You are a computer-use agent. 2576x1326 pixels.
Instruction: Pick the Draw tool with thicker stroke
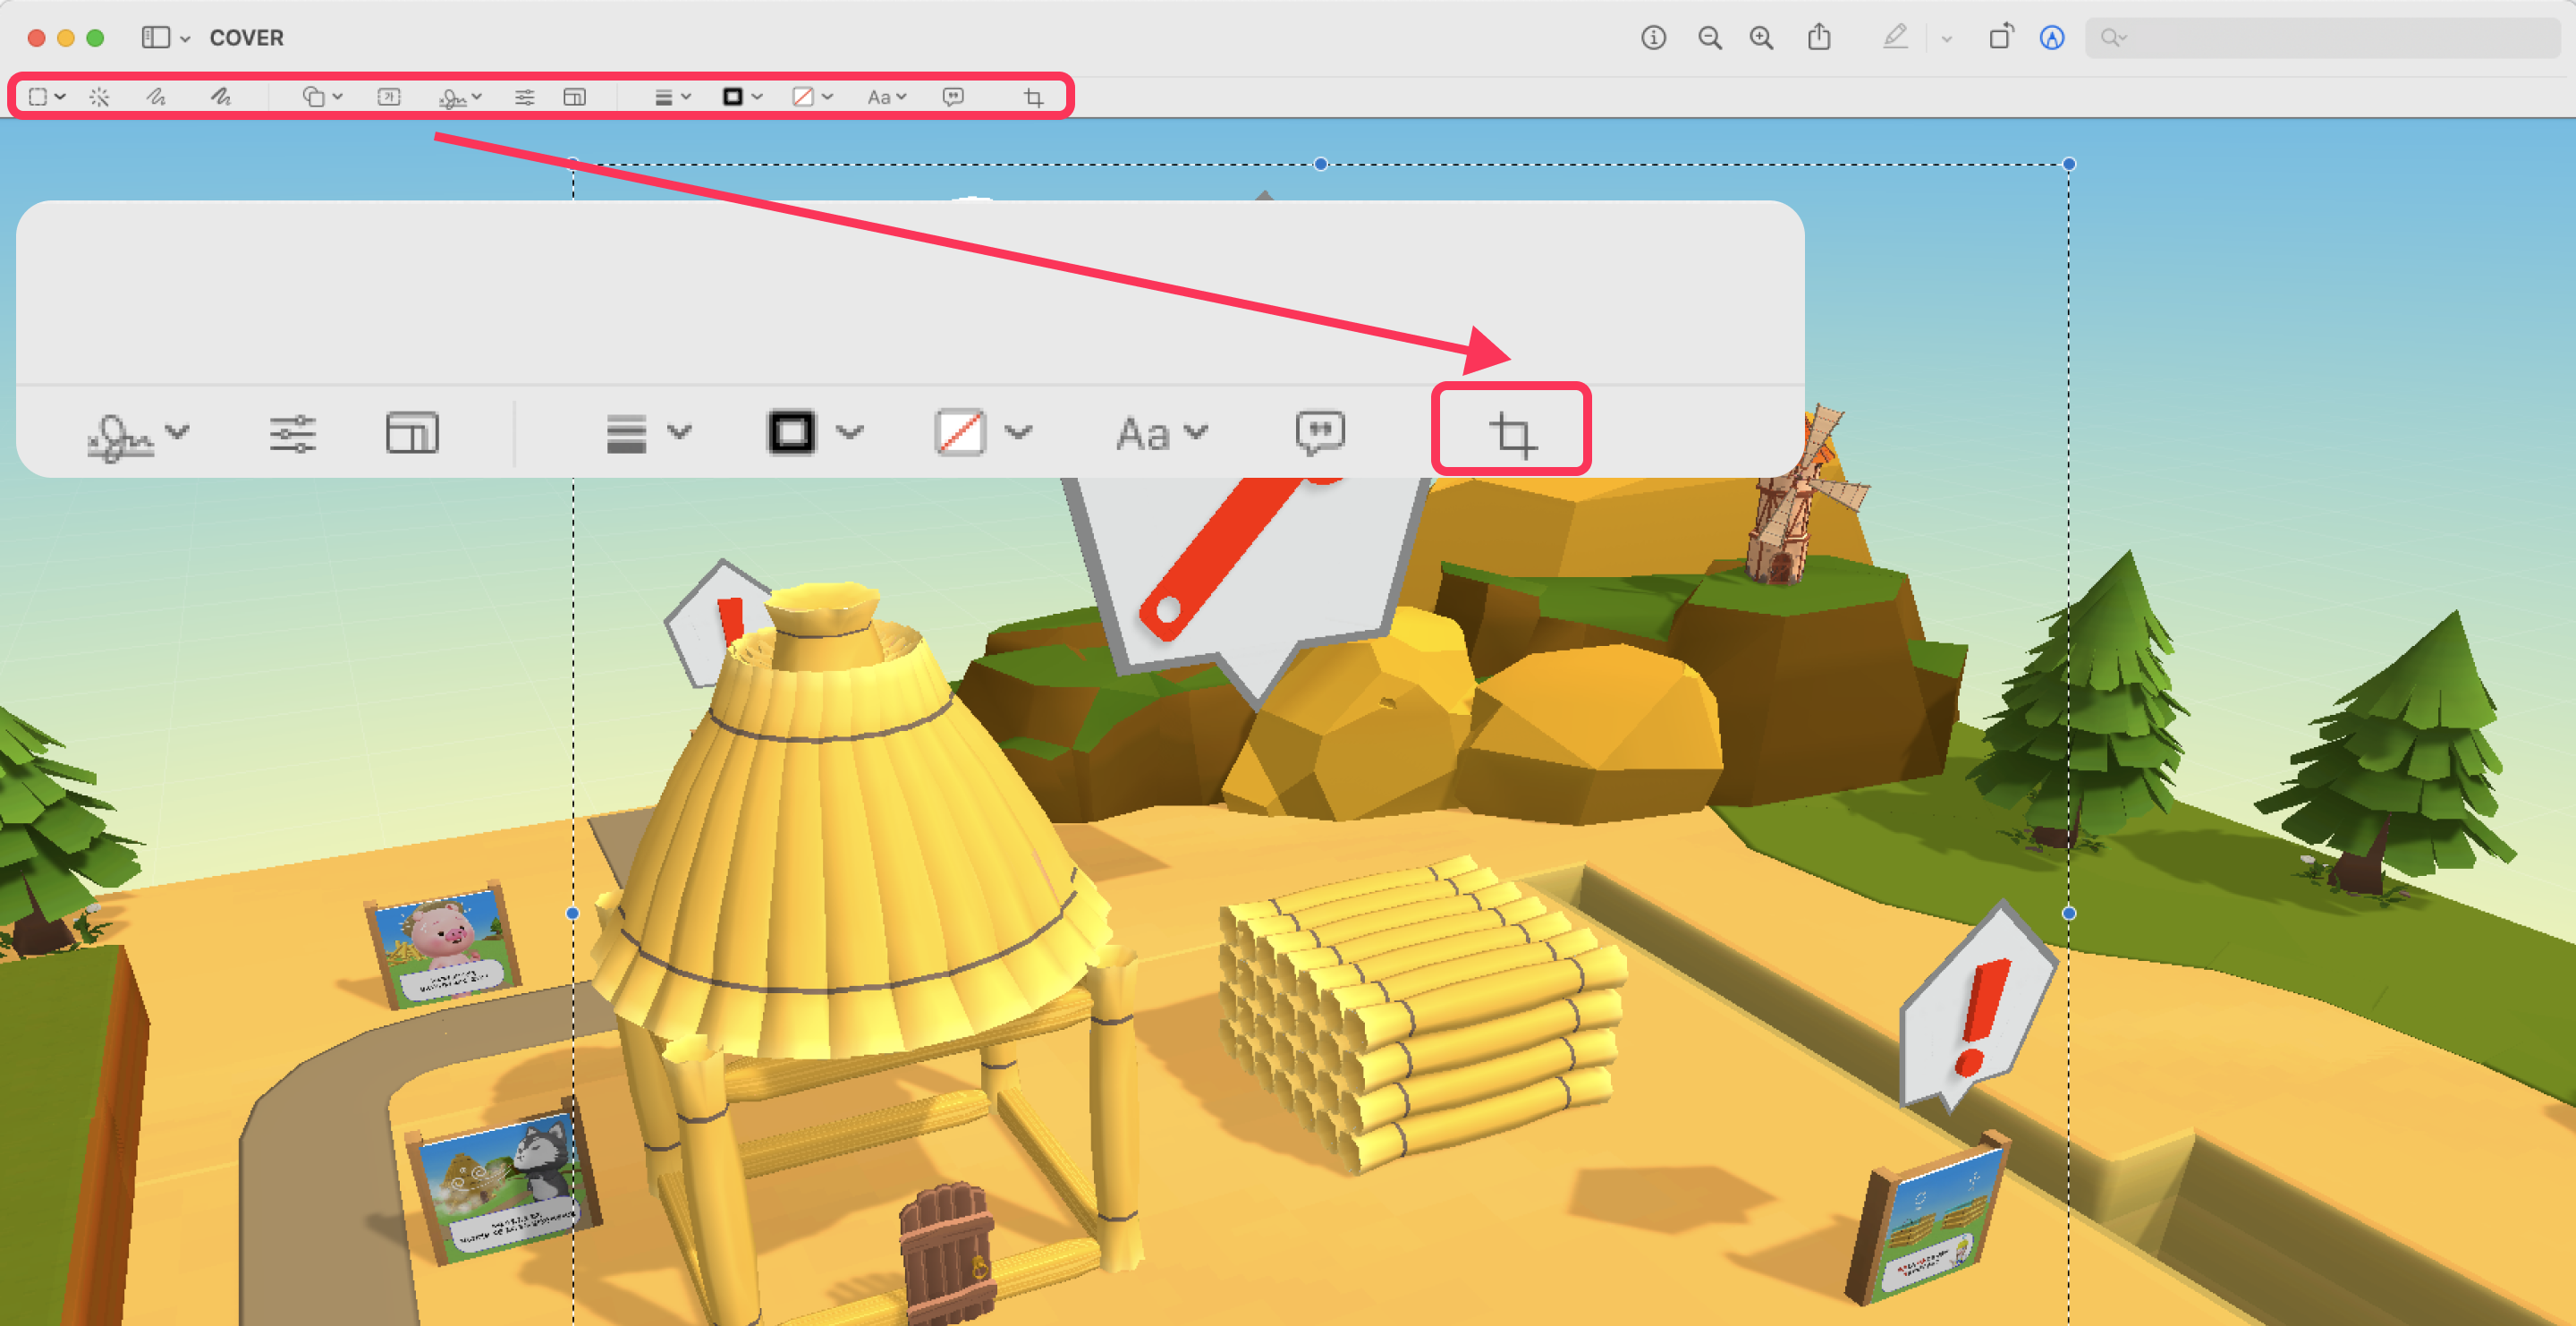[x=221, y=97]
